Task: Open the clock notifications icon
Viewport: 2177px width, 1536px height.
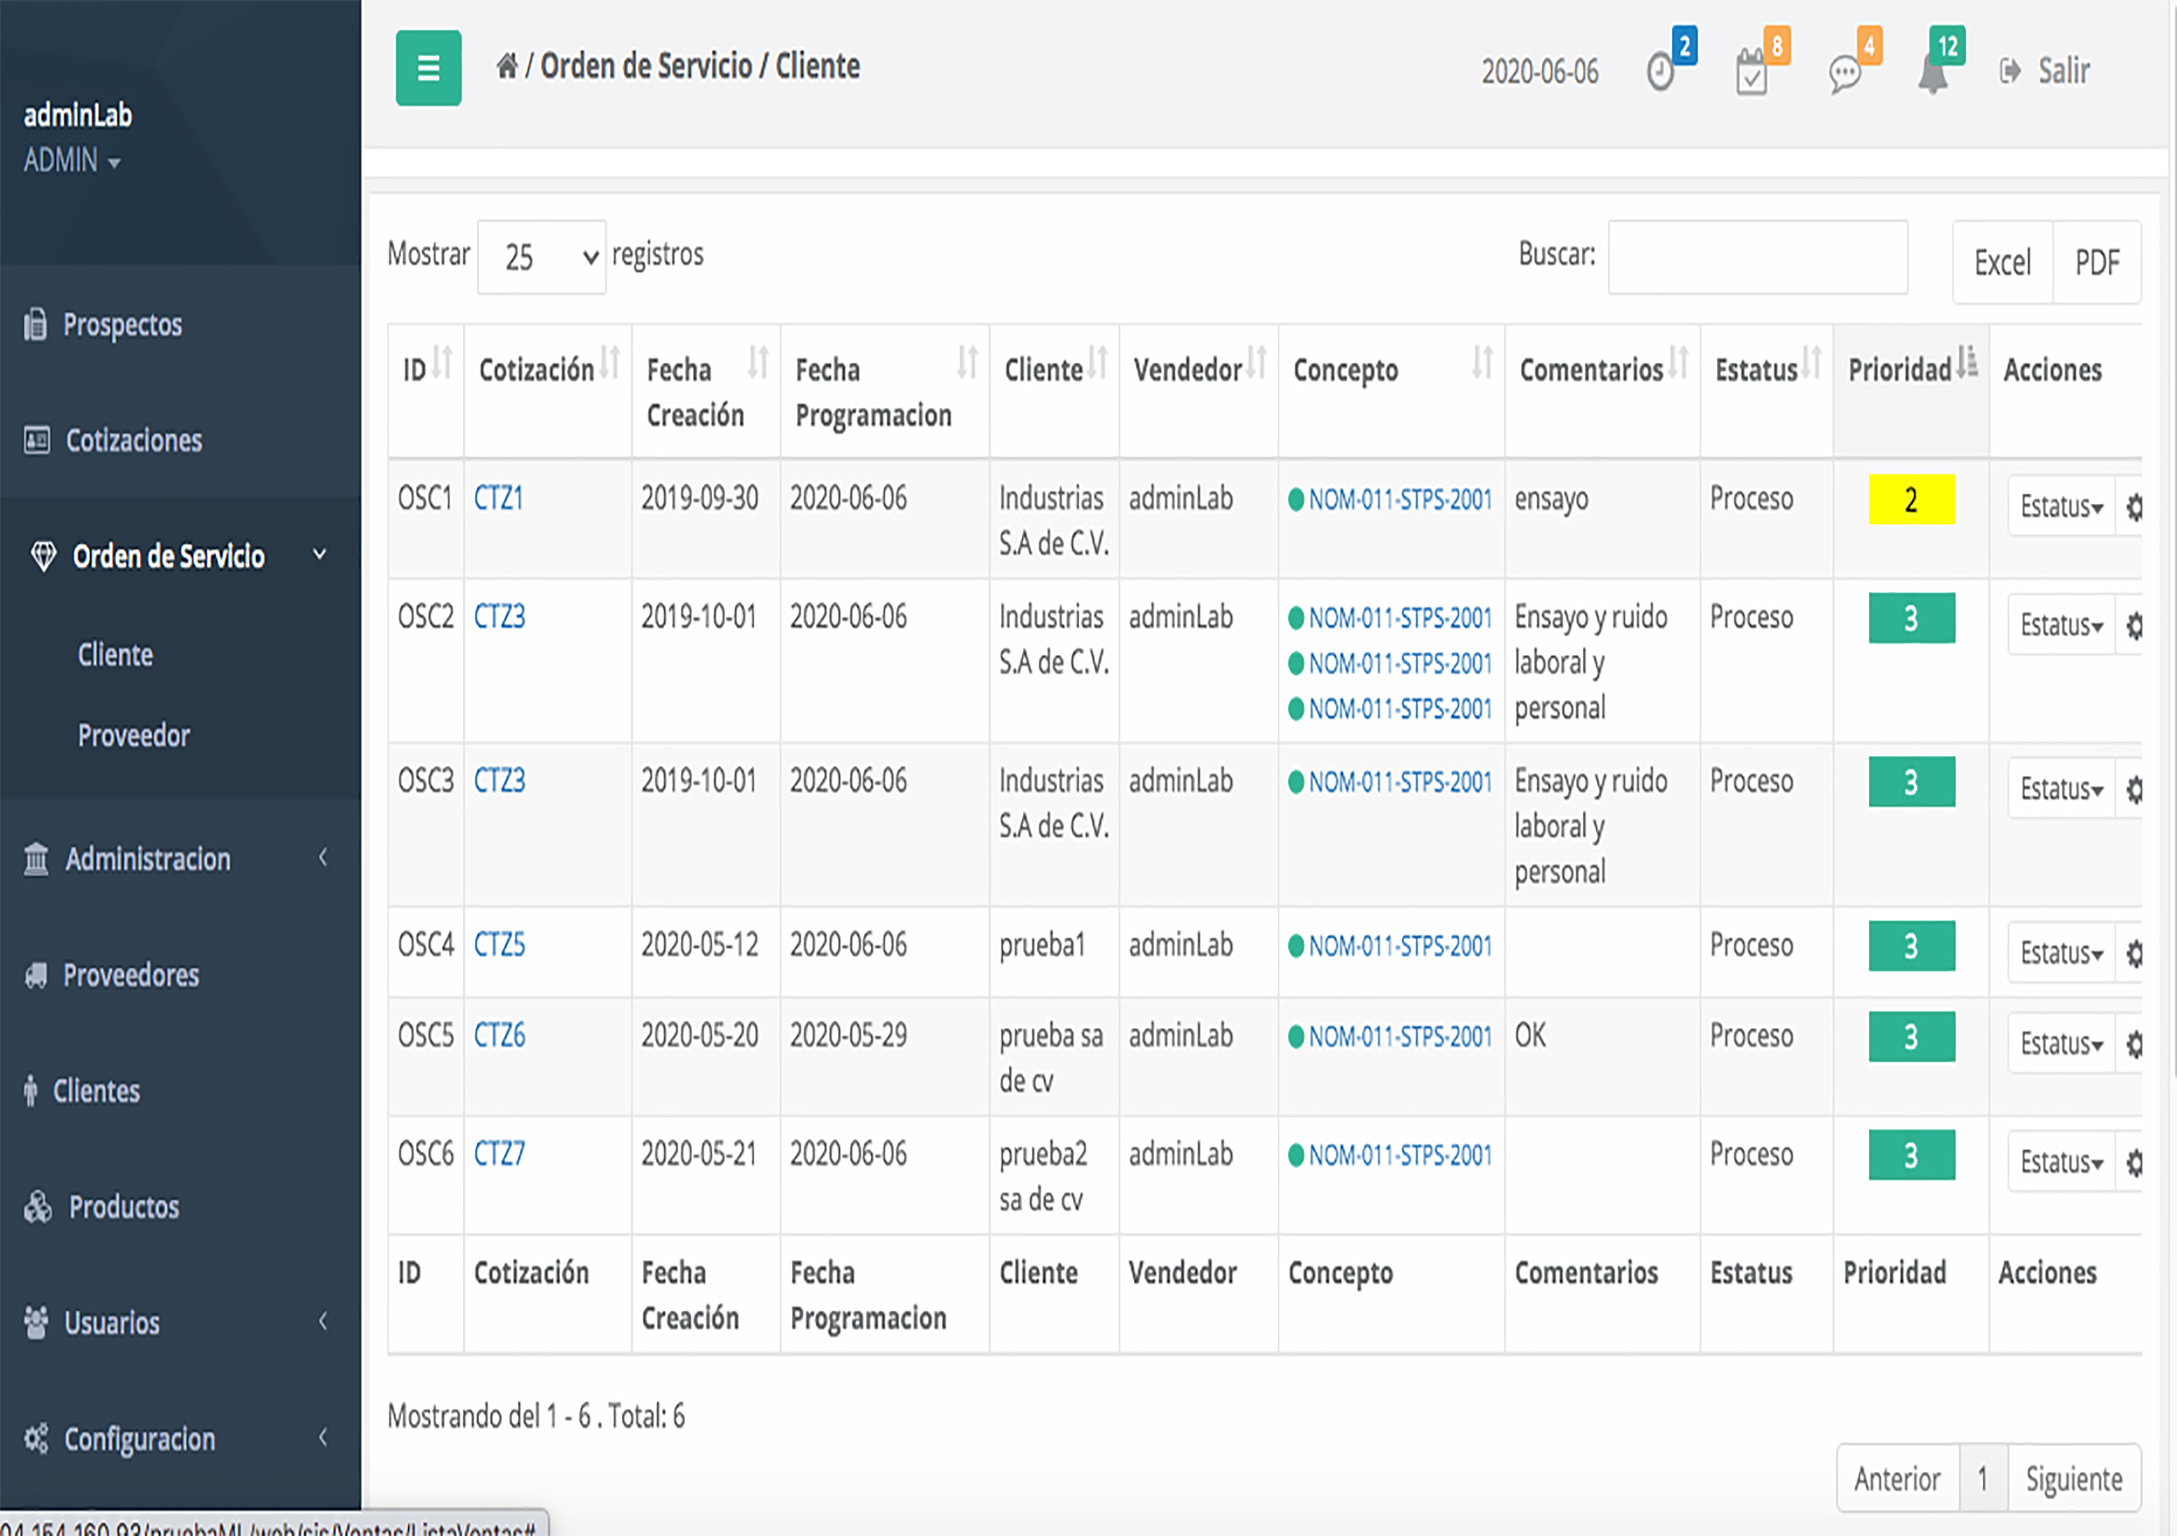Action: pos(1661,71)
